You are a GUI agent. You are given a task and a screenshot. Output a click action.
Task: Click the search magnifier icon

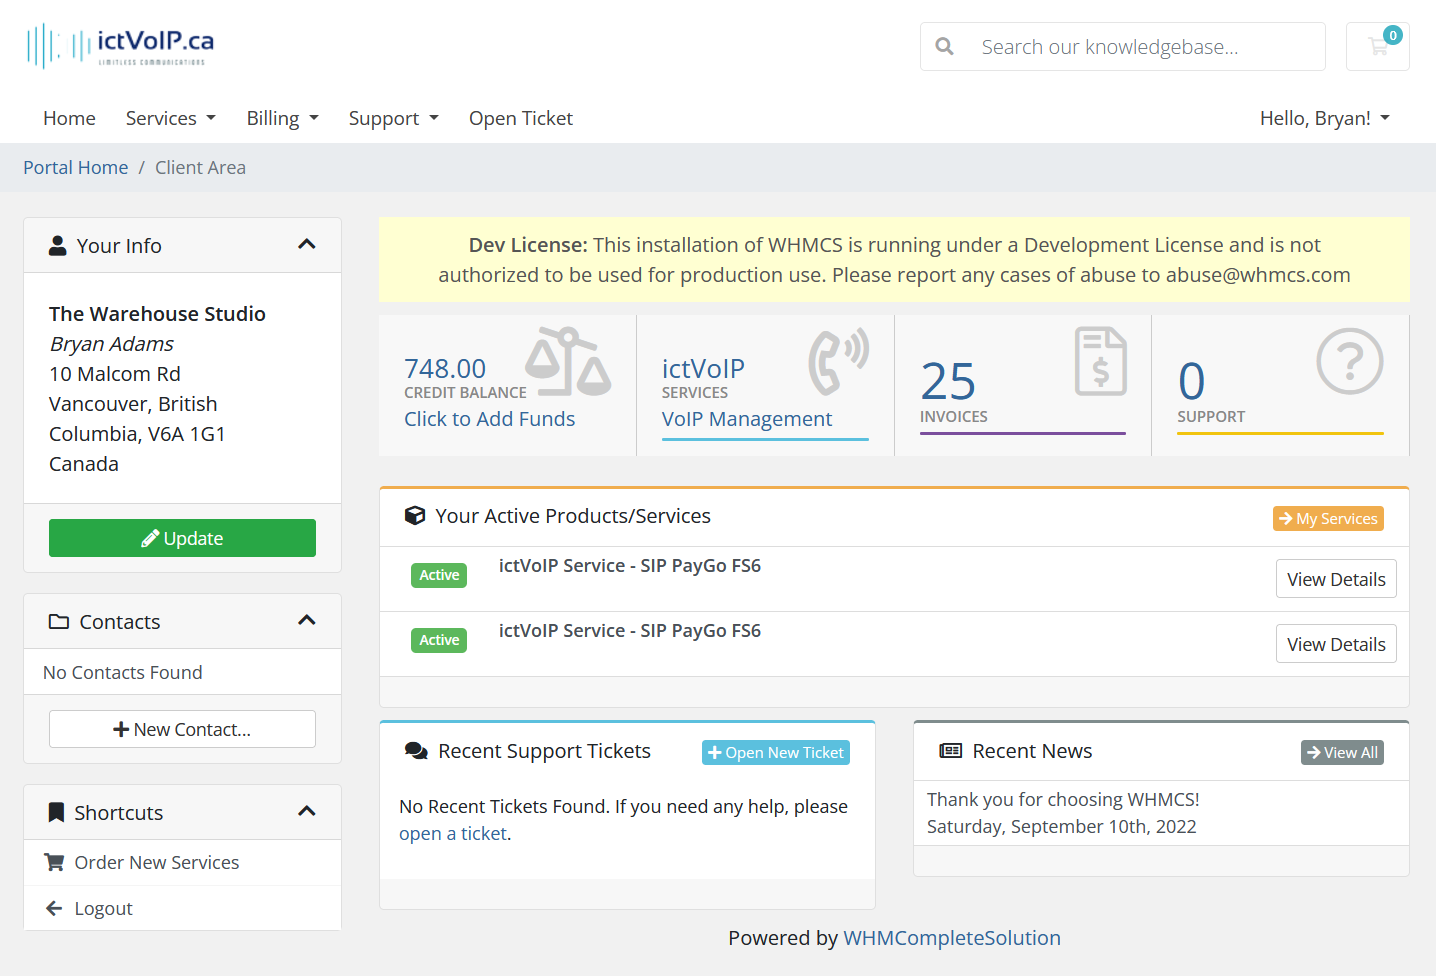[944, 47]
